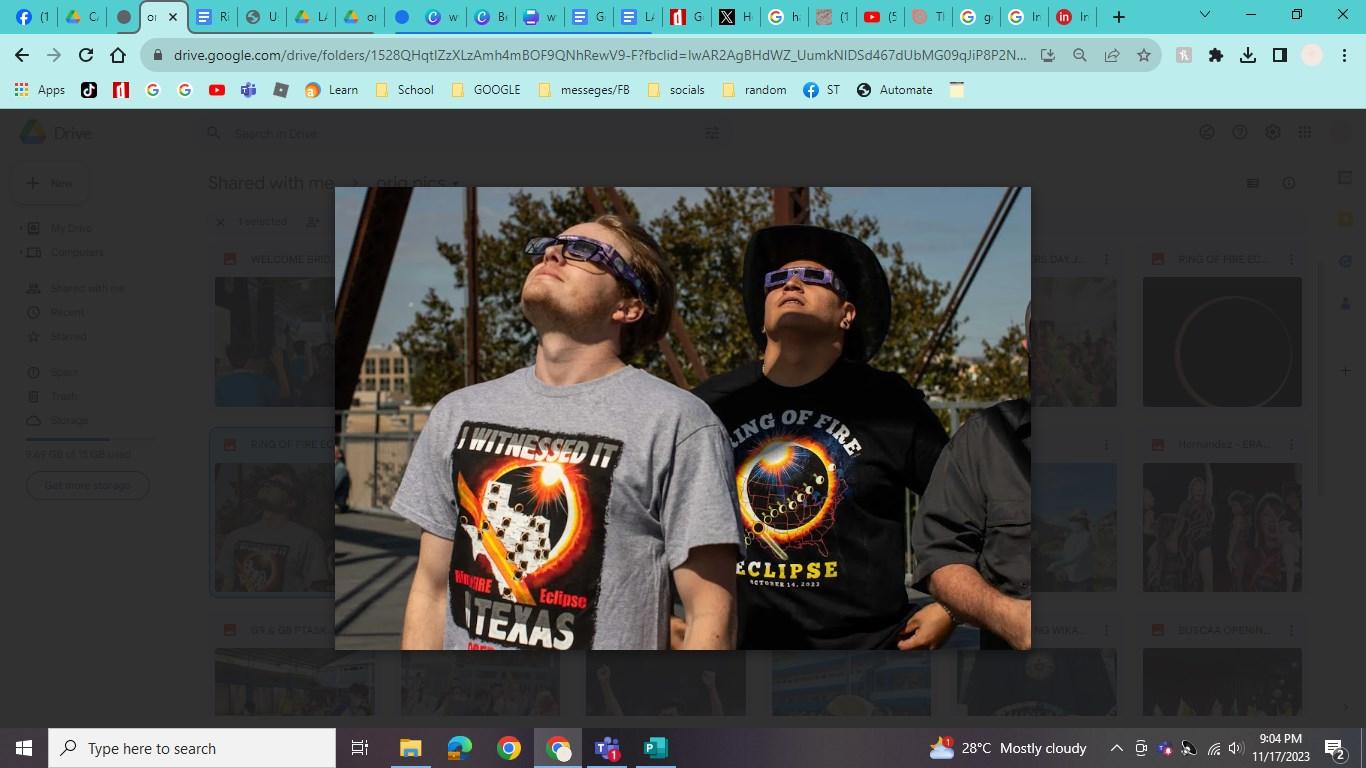Image resolution: width=1366 pixels, height=768 pixels.
Task: Open Drive settings gear
Action: (x=1273, y=133)
